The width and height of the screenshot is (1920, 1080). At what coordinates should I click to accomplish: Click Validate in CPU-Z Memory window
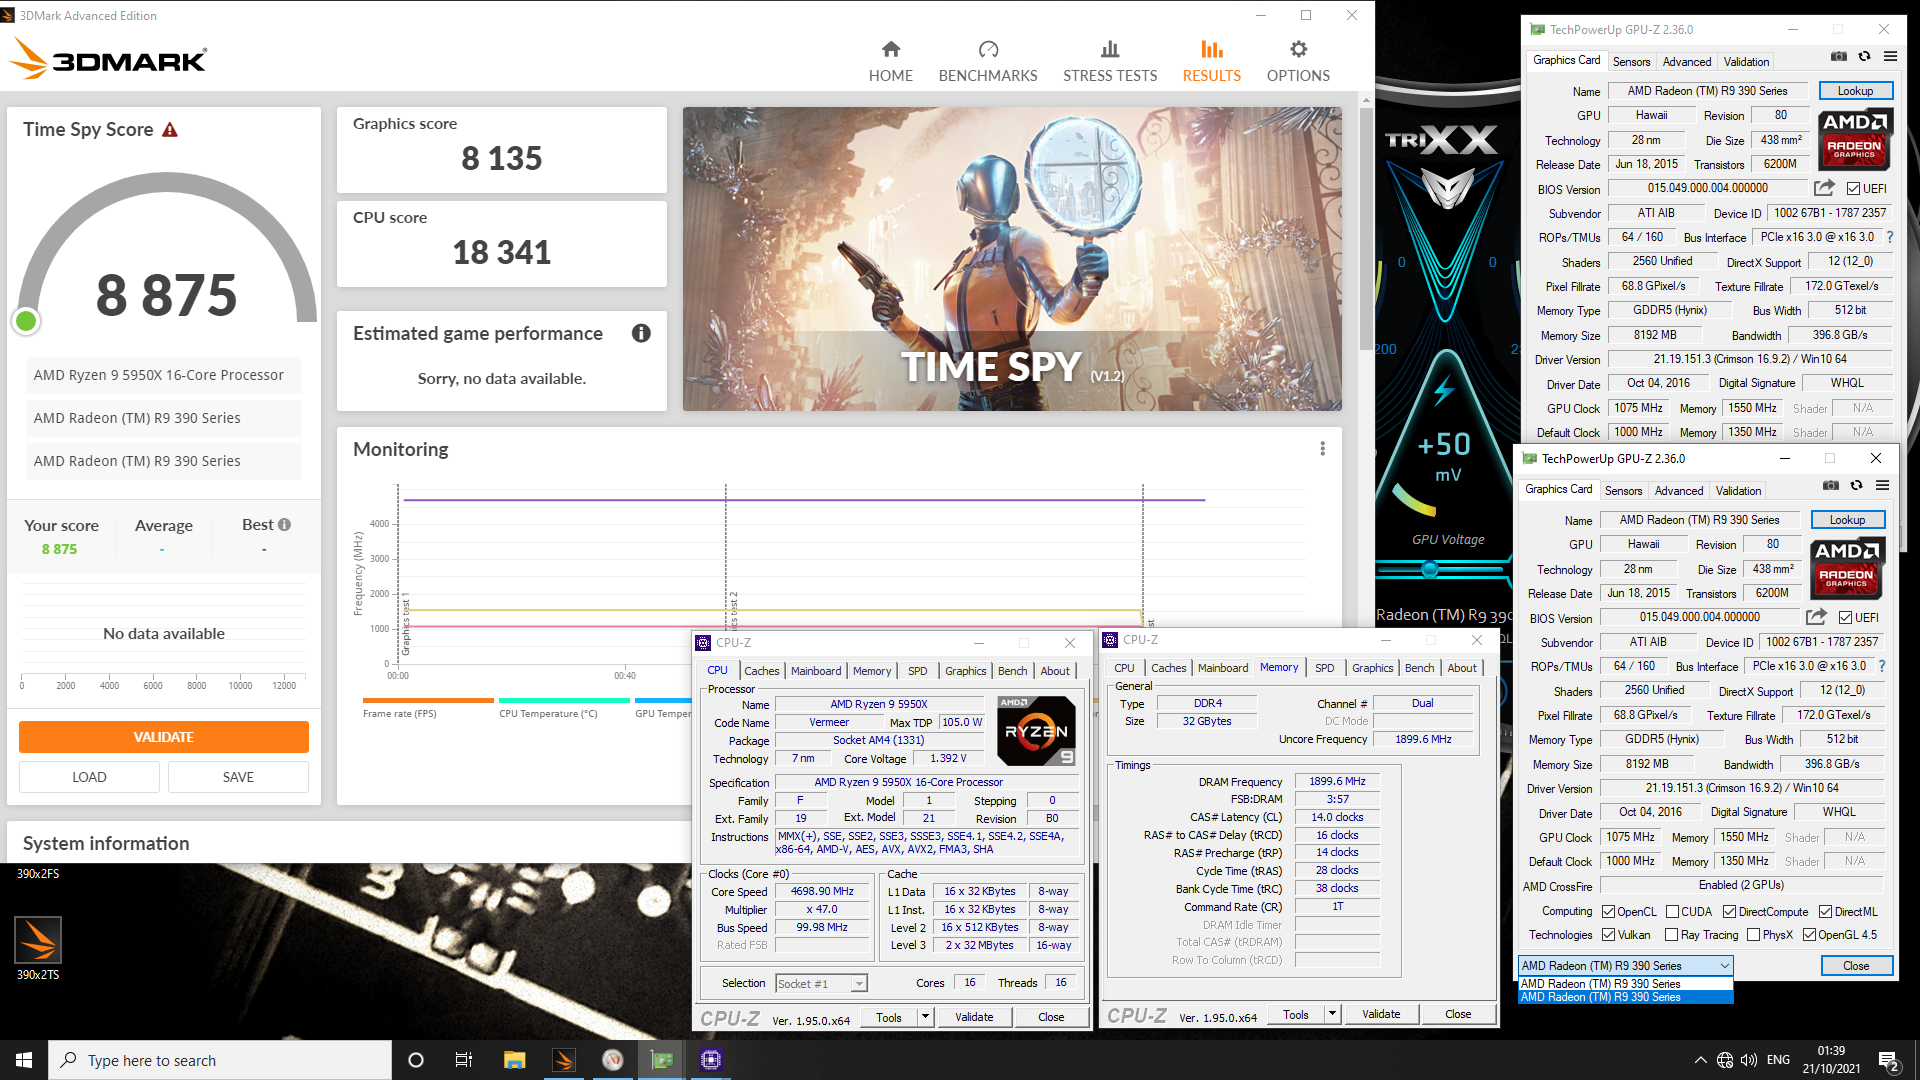click(x=1380, y=1014)
